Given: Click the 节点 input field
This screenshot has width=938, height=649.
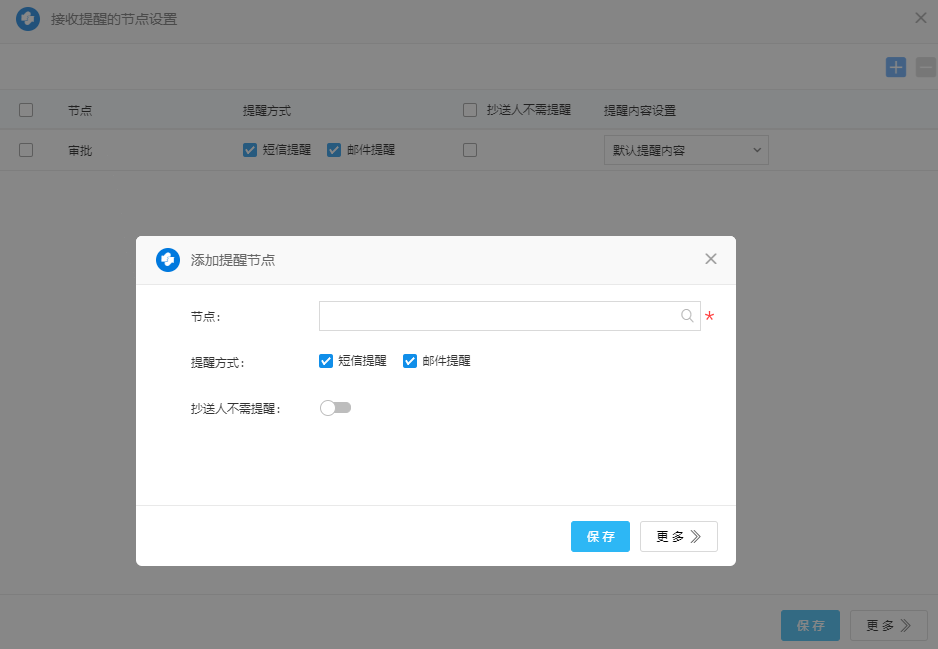Looking at the screenshot, I should tap(498, 316).
